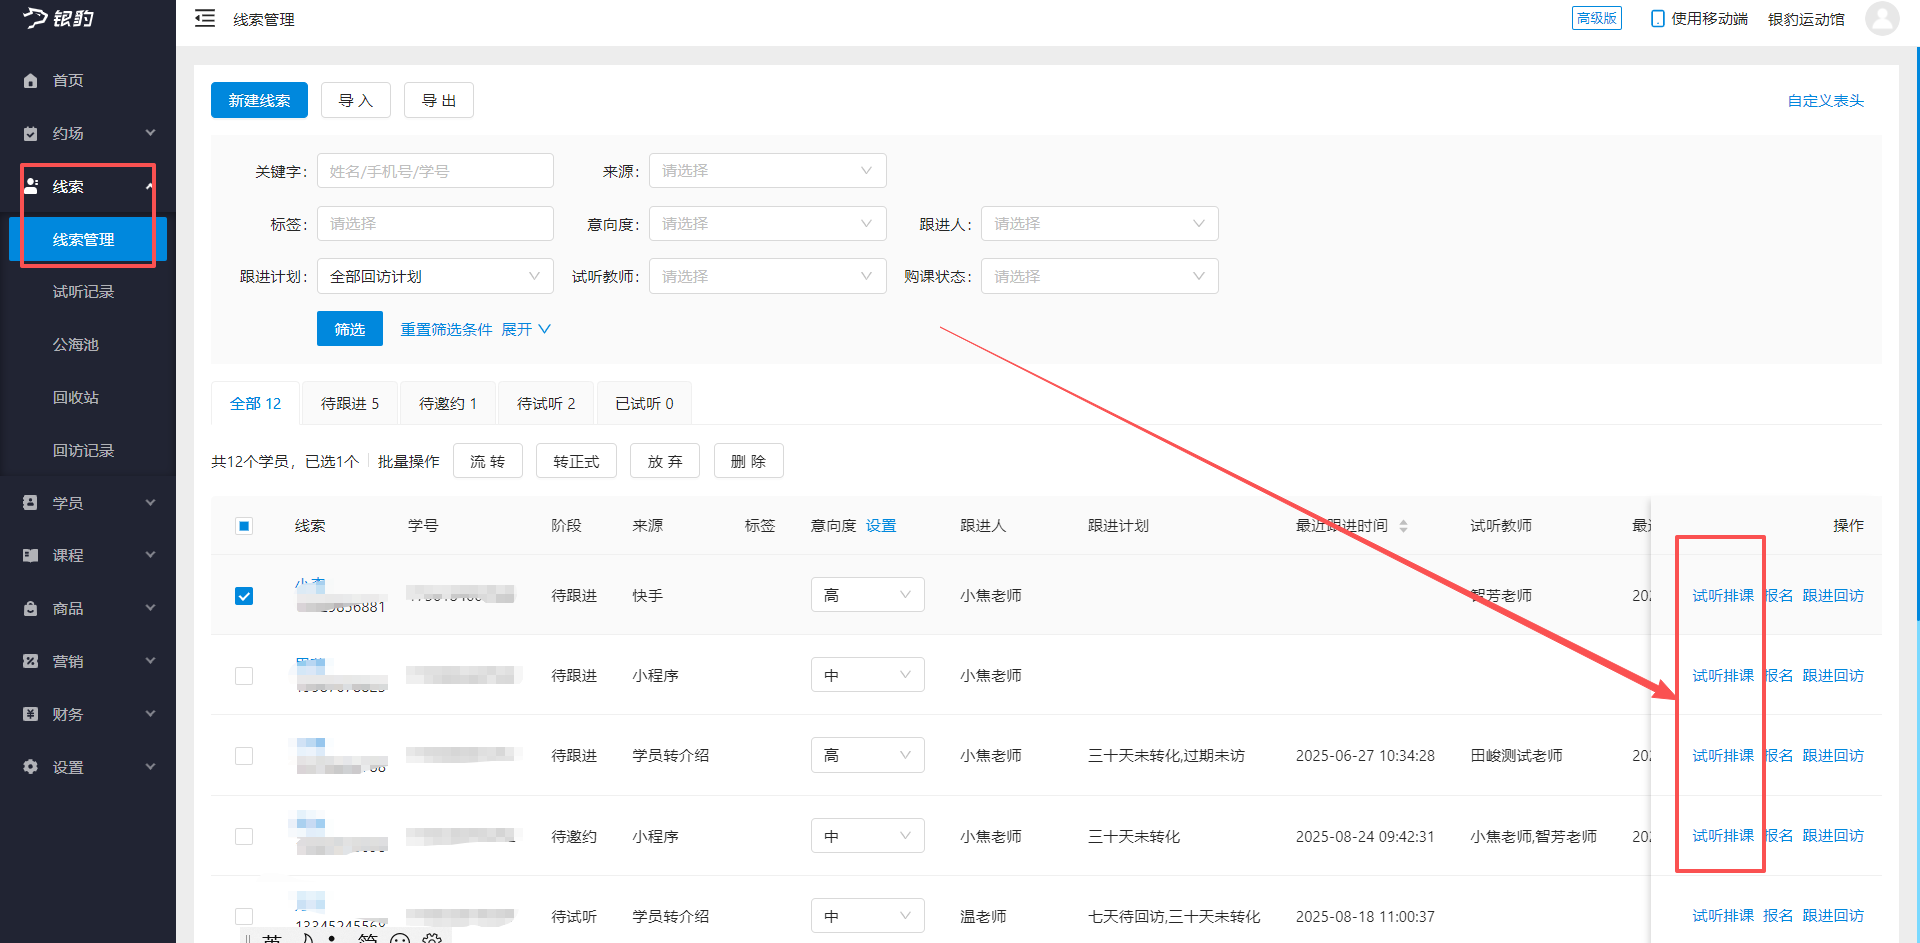Switch to the 待跟进 tab
This screenshot has height=943, width=1920.
[x=349, y=402]
